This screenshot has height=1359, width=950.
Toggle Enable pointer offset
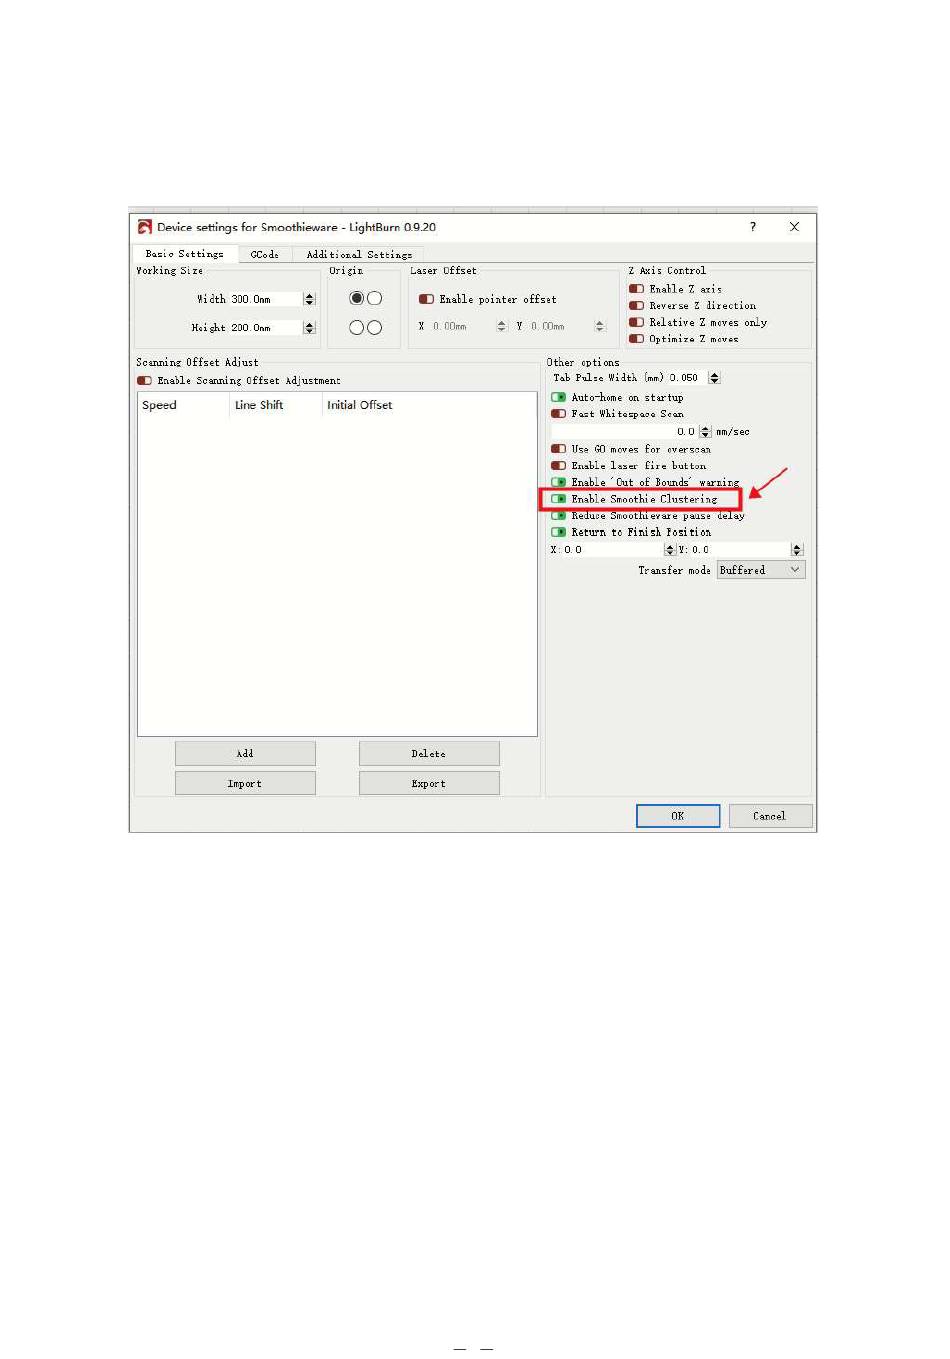pos(426,299)
